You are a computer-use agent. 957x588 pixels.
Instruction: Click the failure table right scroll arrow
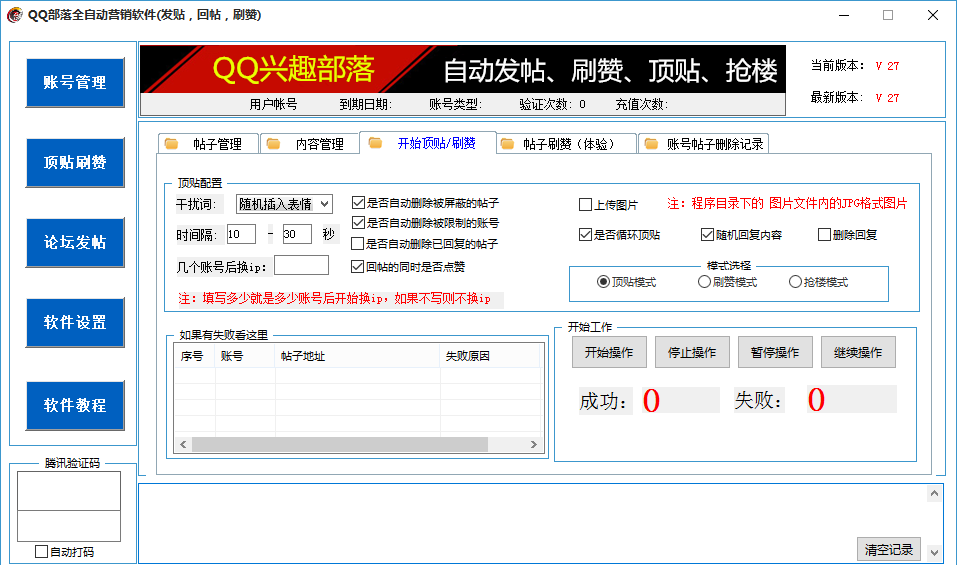tap(533, 445)
